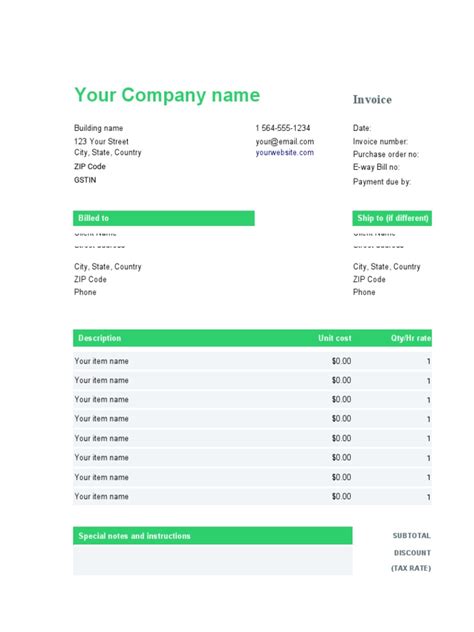Select the 'Purchase order no:' field

click(386, 154)
